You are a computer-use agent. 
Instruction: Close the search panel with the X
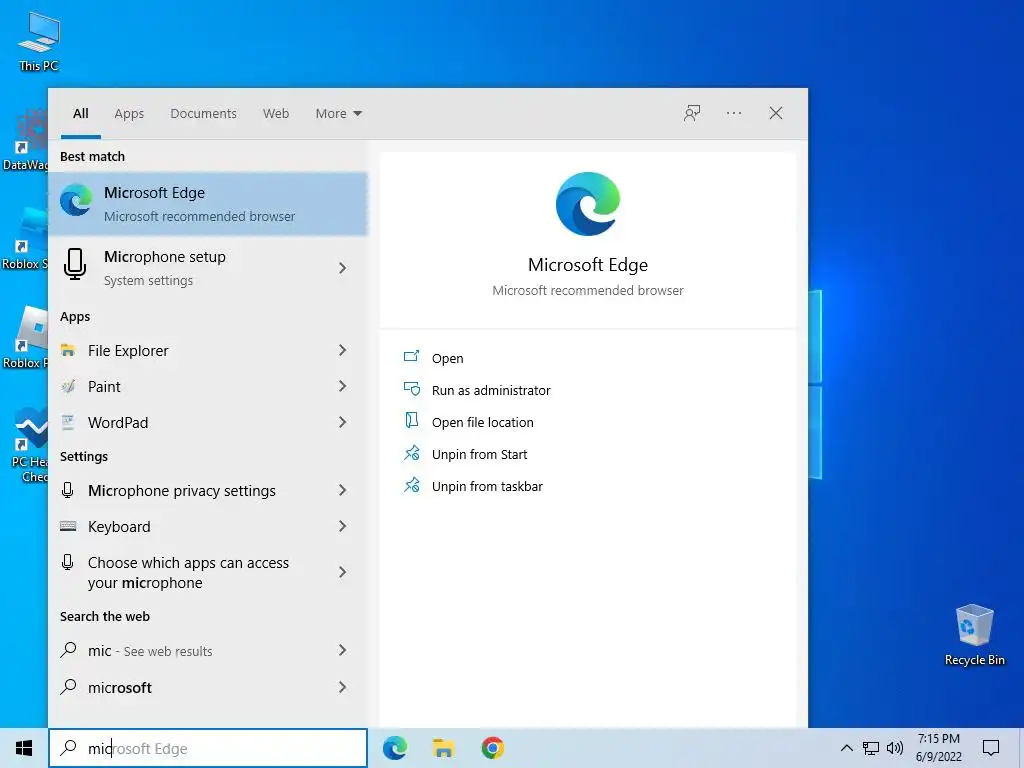[776, 113]
